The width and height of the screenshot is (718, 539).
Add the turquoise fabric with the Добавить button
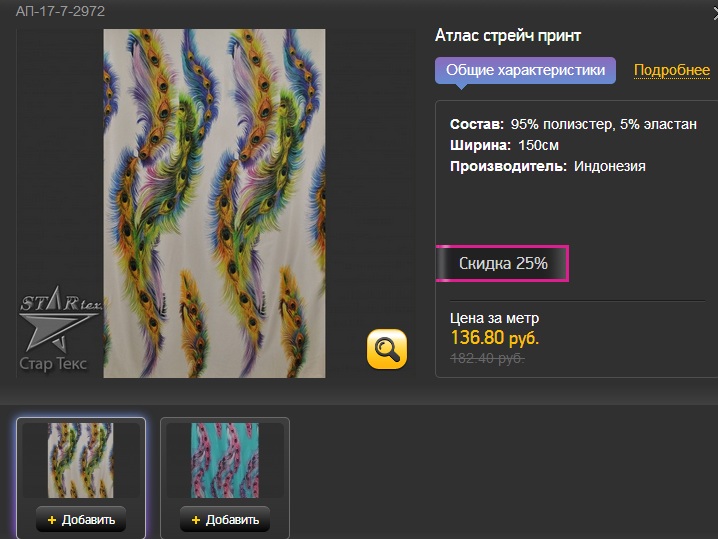point(225,520)
